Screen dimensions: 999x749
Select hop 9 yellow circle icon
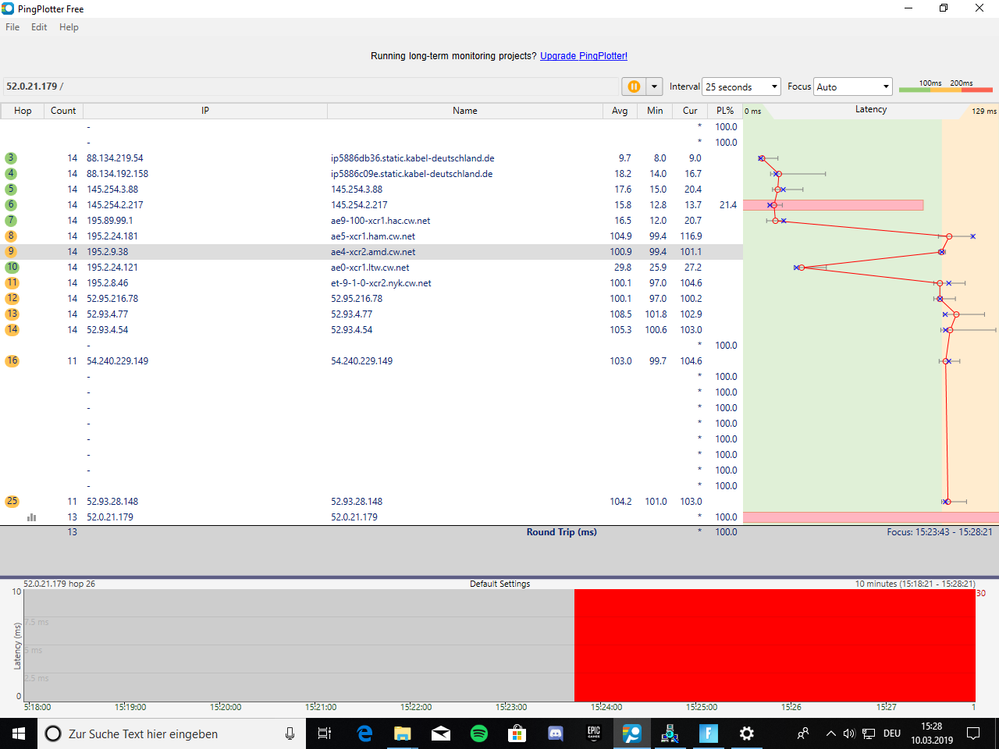pyautogui.click(x=11, y=252)
